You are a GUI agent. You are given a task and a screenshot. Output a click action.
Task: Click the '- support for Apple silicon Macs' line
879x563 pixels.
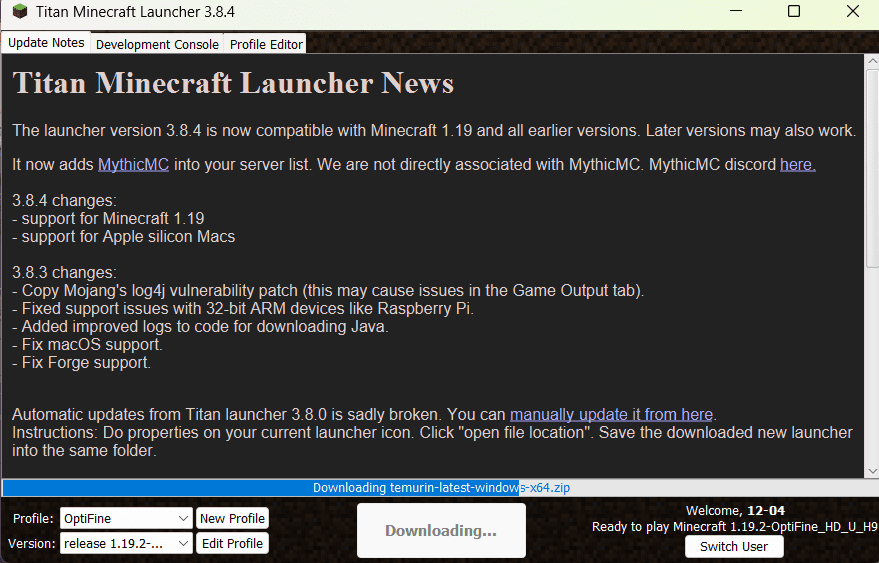[x=123, y=237]
